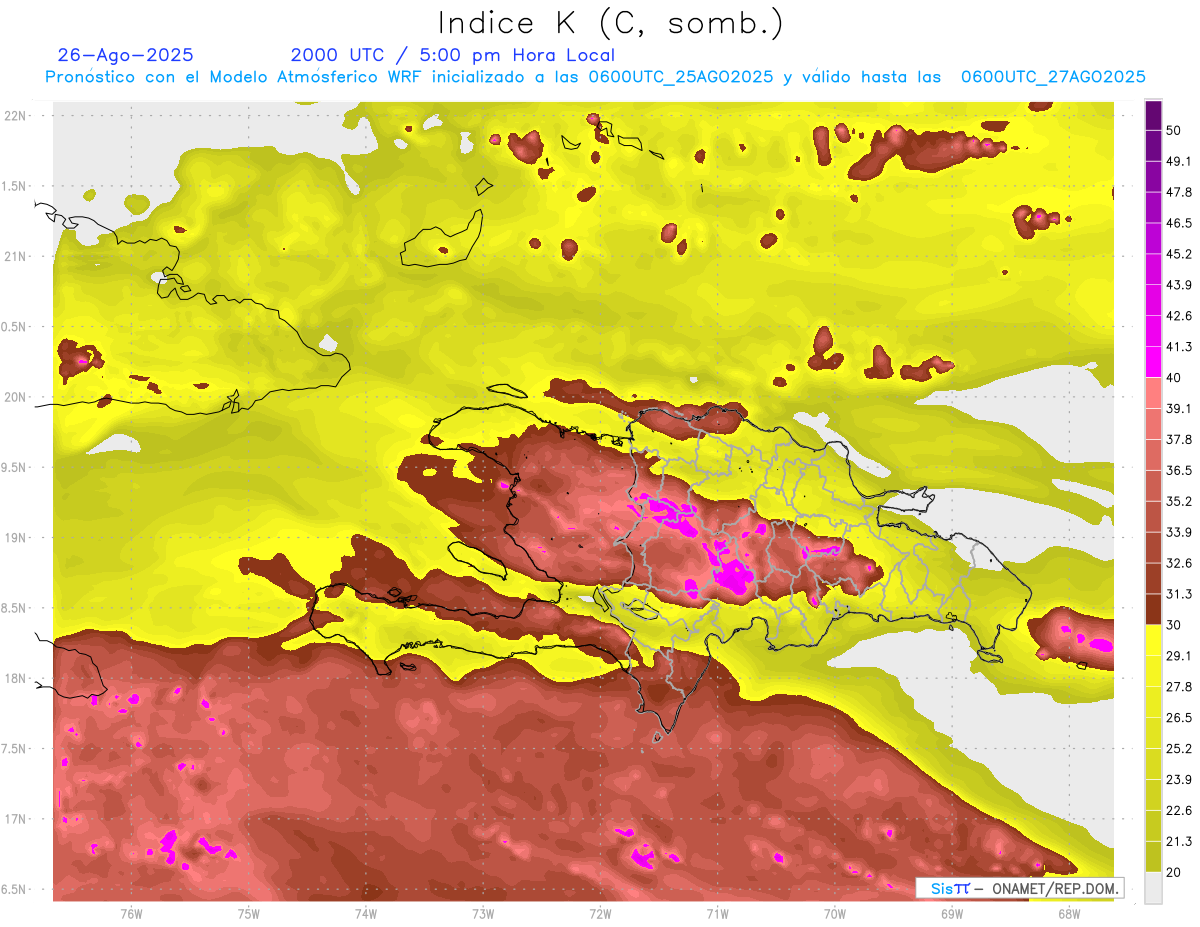The height and width of the screenshot is (927, 1200).
Task: Click the "31.3" color scale value
Action: point(1178,594)
